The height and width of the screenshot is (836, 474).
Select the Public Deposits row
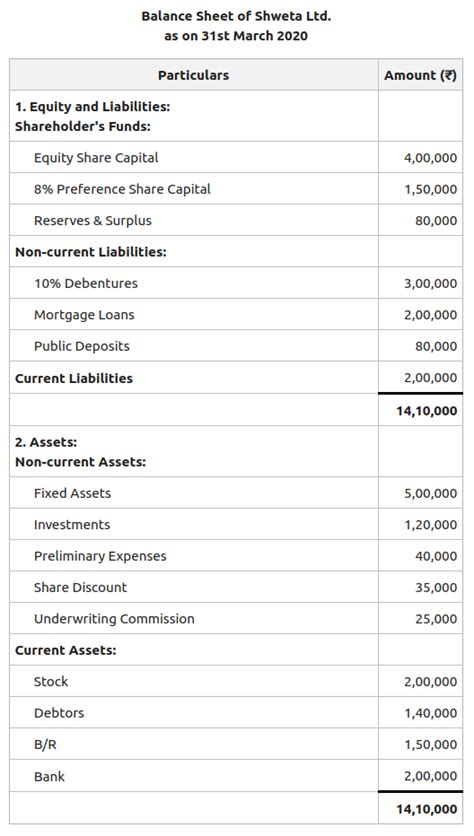coord(236,346)
